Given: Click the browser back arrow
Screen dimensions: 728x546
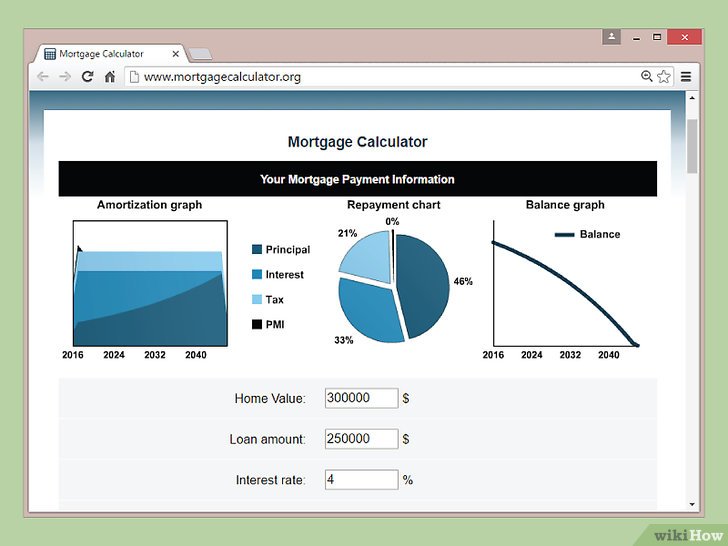Looking at the screenshot, I should click(43, 77).
